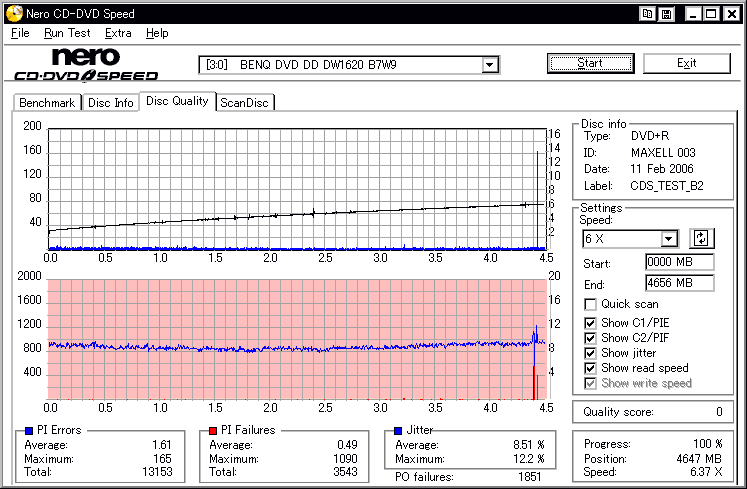Open the File menu
Viewport: 747px width, 489px height.
pyautogui.click(x=20, y=33)
